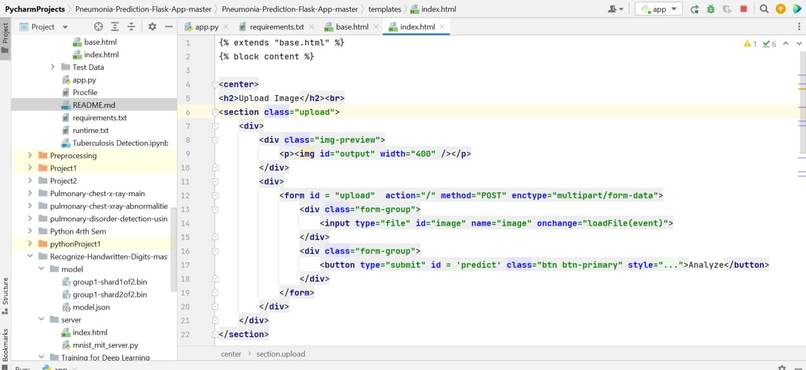Close the requirements.txt editor tab

coord(312,27)
